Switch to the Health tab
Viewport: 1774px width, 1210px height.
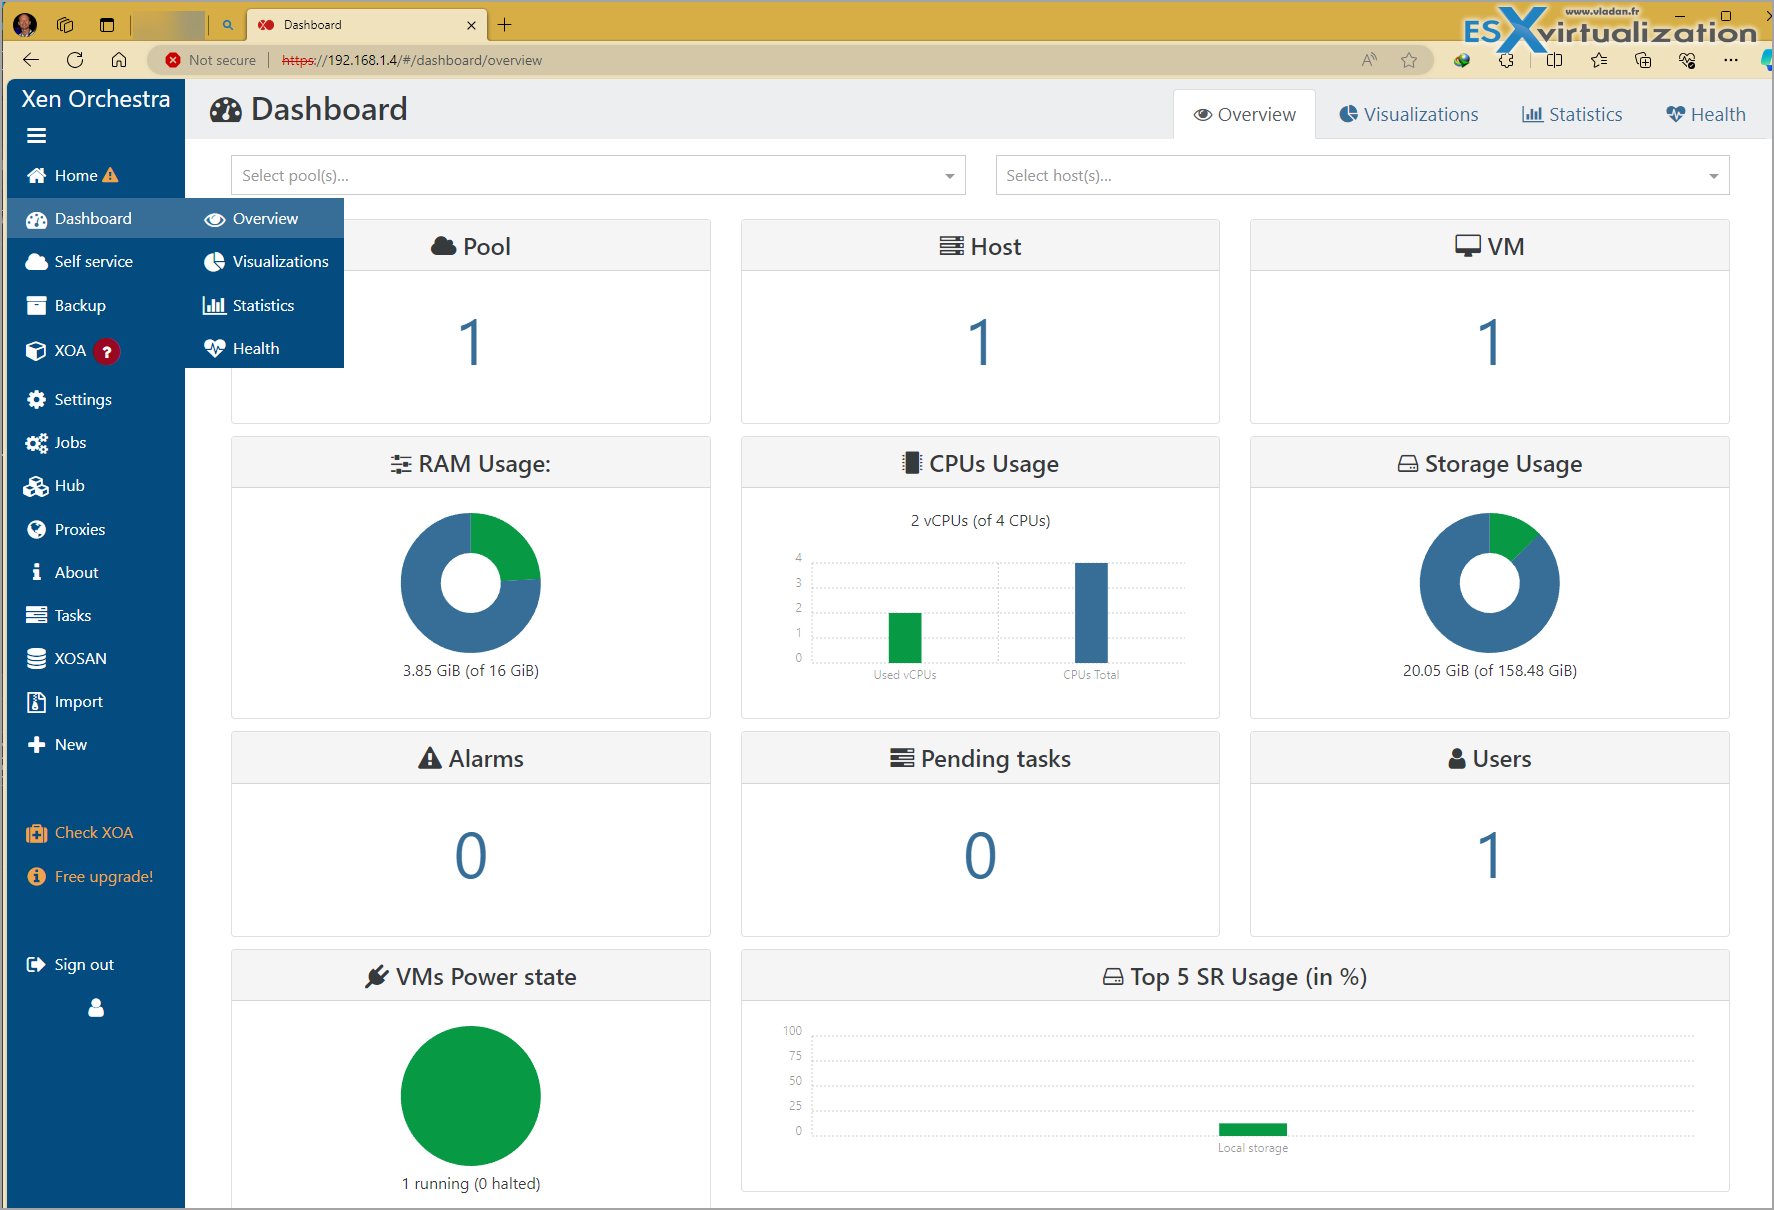[x=1705, y=113]
